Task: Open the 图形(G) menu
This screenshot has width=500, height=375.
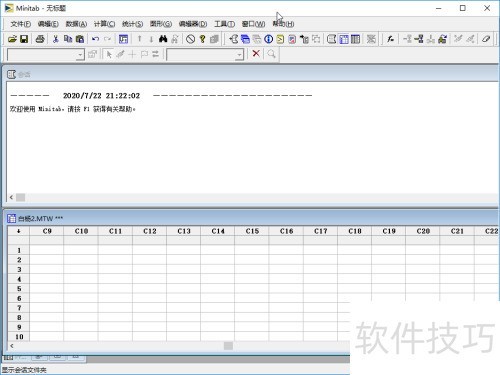Action: click(x=161, y=24)
